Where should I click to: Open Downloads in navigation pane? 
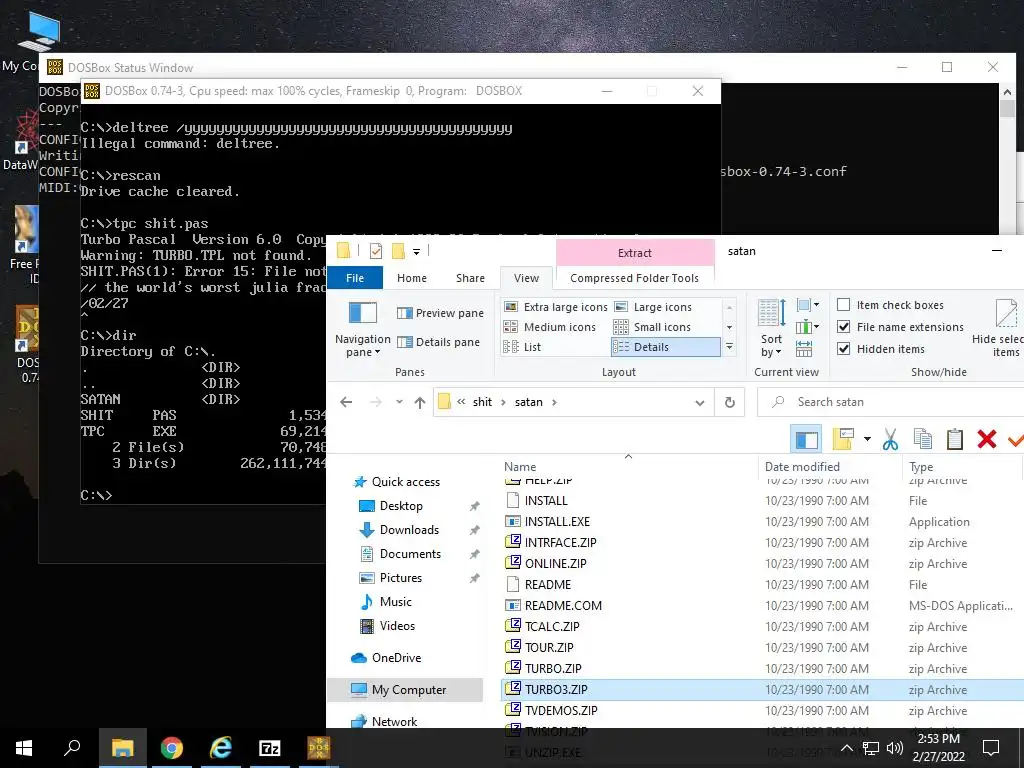click(409, 530)
